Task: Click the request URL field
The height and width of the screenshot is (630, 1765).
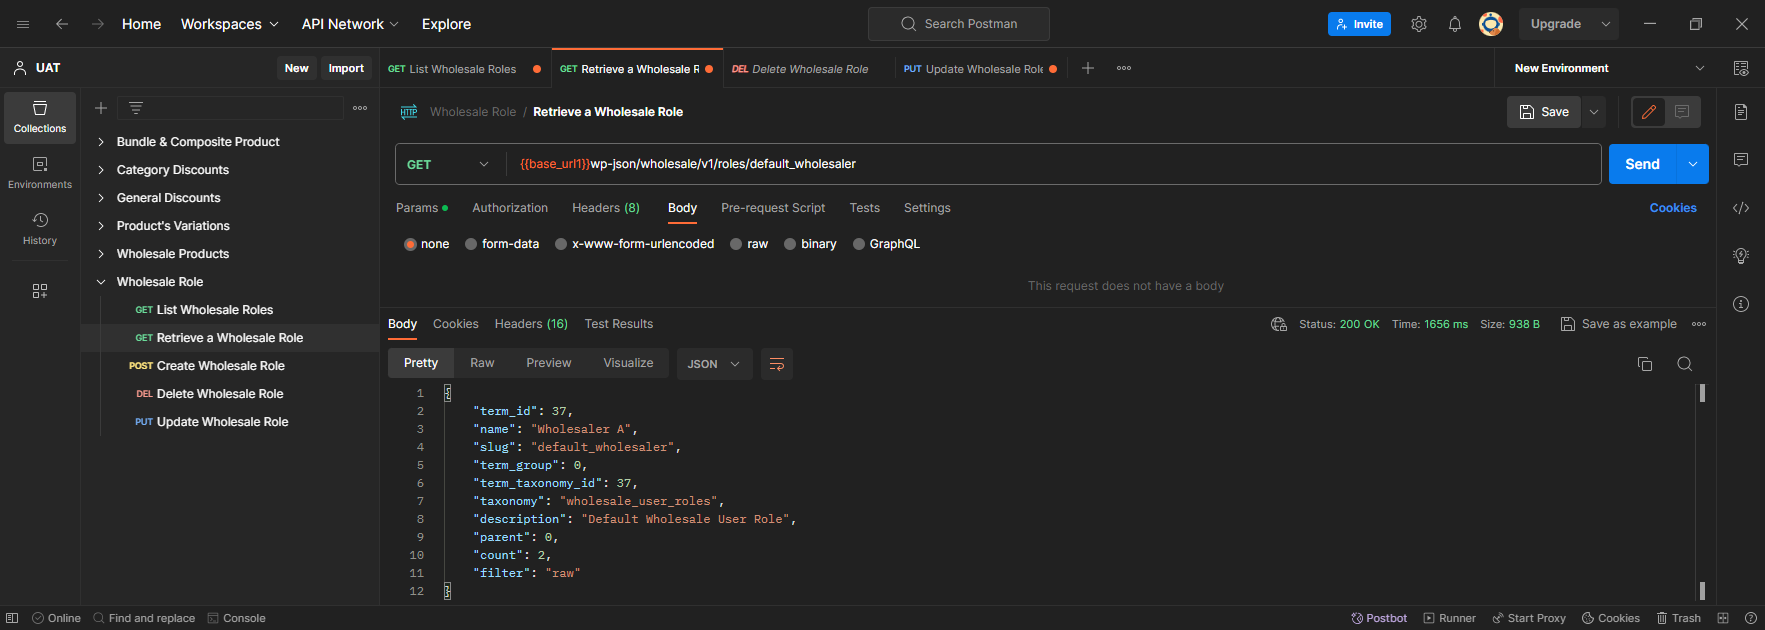Action: [x=1055, y=164]
